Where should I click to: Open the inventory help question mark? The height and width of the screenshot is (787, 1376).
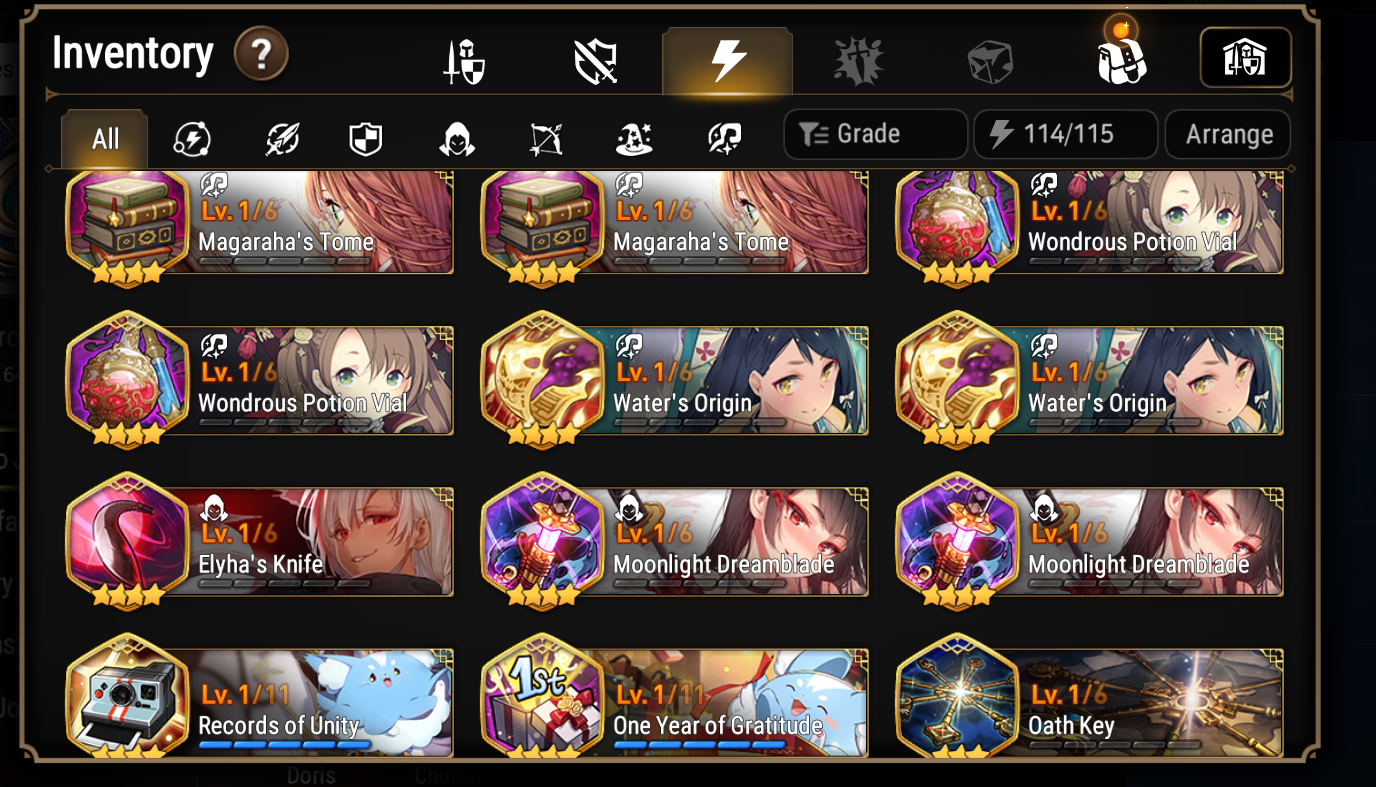click(x=261, y=54)
